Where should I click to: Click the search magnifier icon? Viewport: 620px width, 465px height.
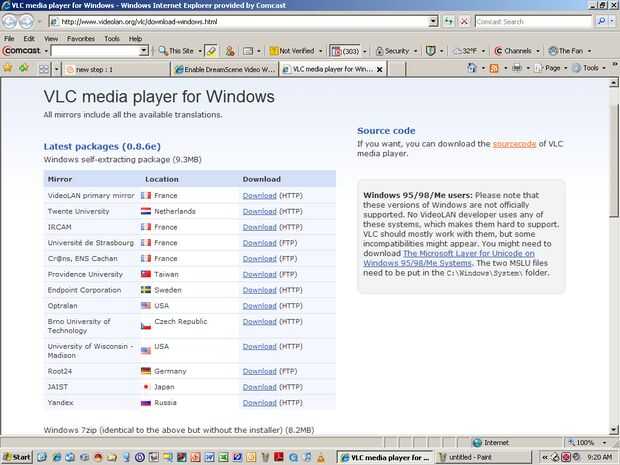601,21
